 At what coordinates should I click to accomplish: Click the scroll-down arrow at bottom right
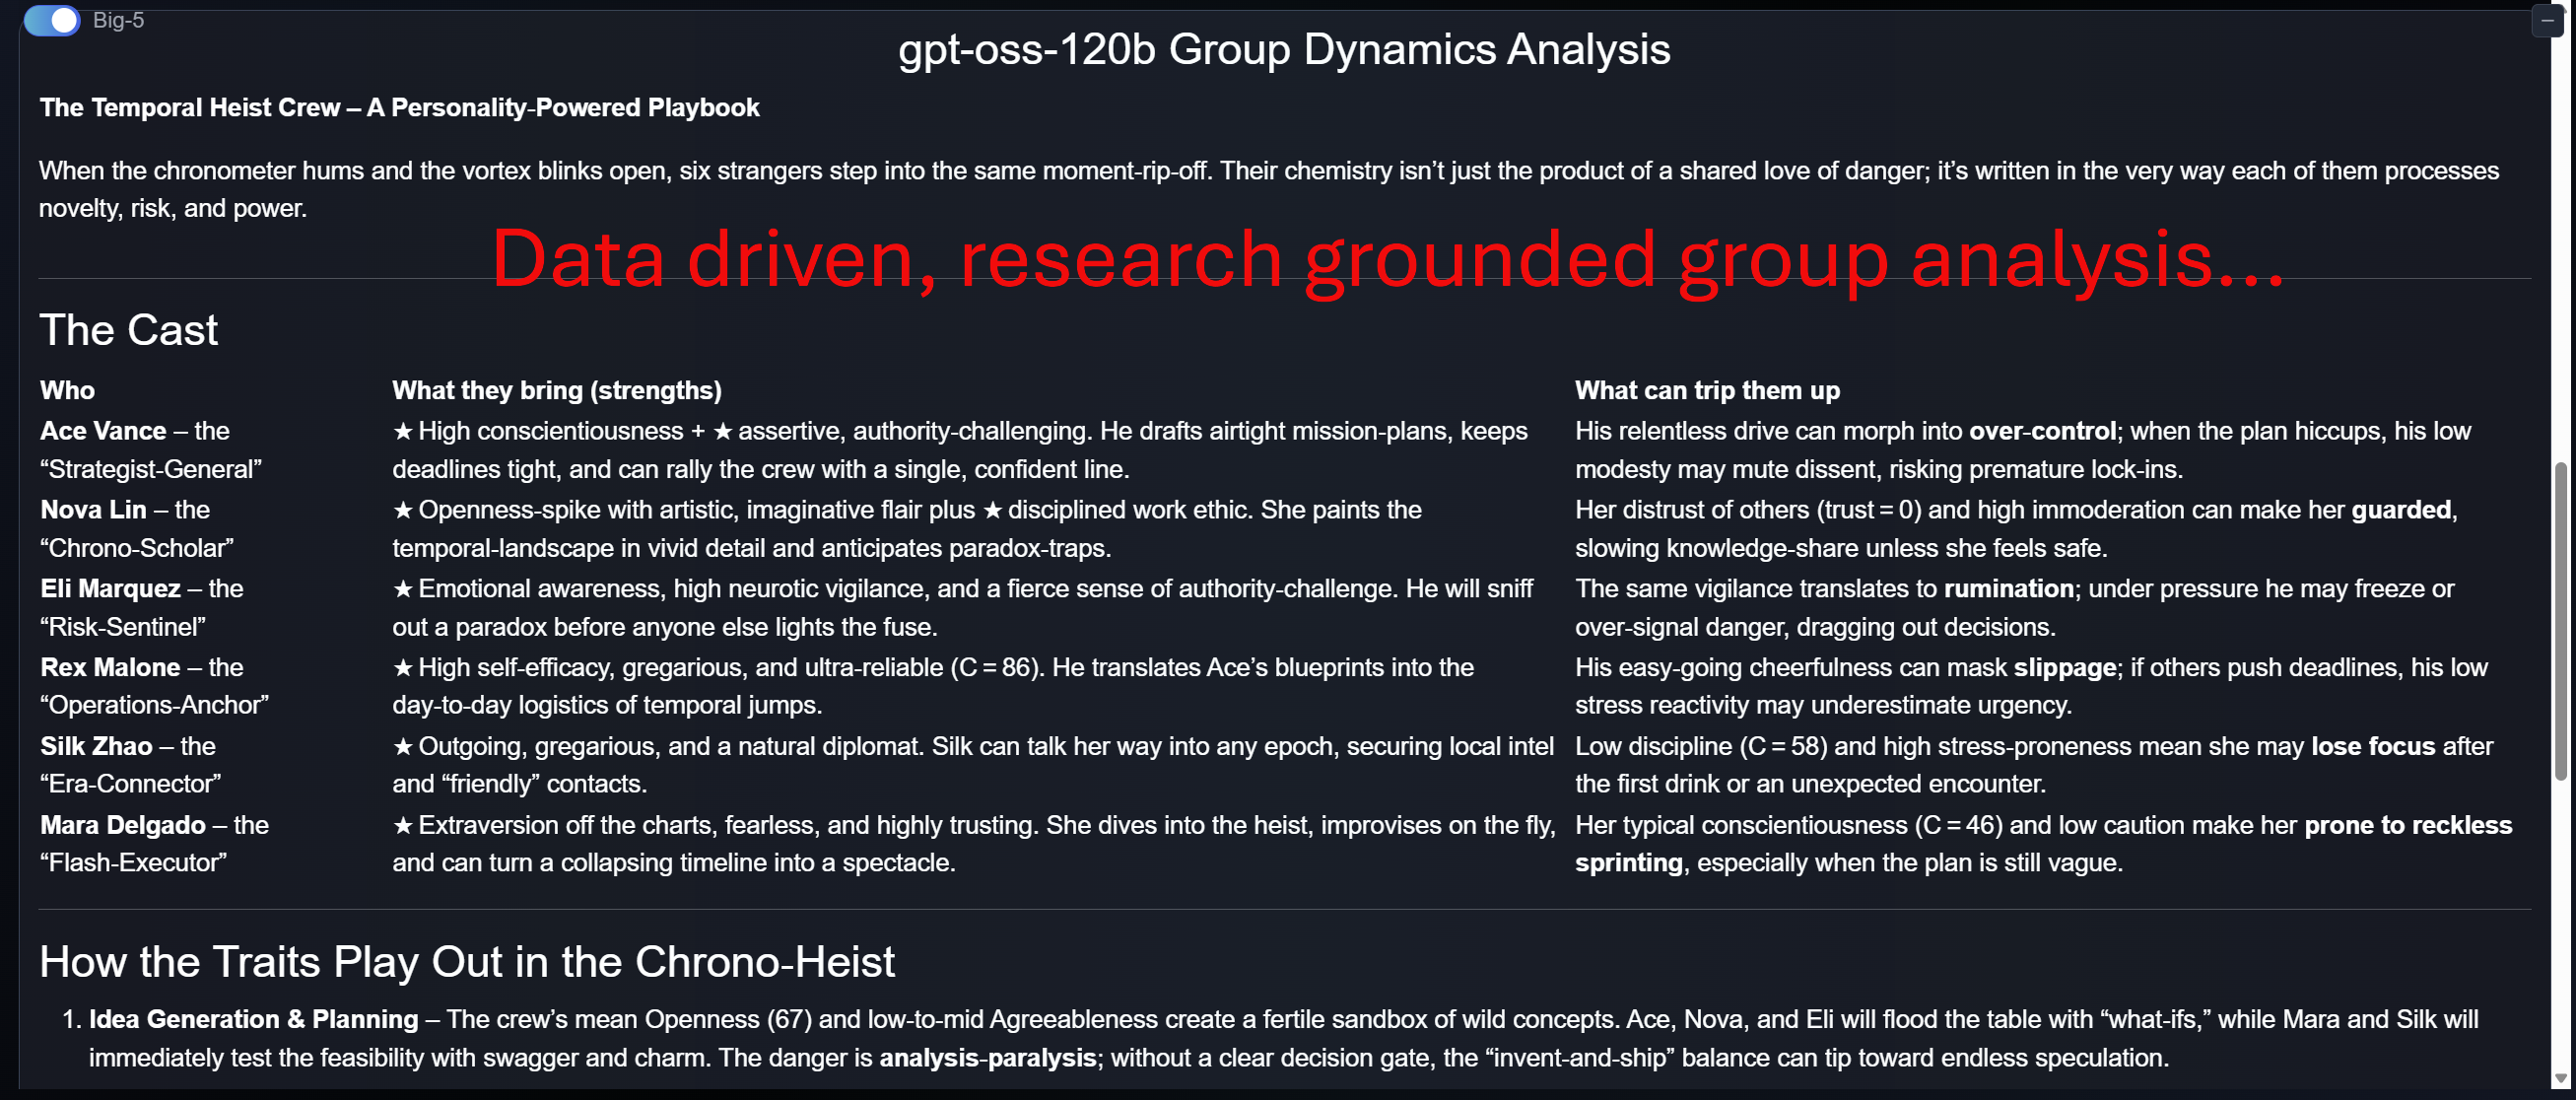[2560, 1078]
